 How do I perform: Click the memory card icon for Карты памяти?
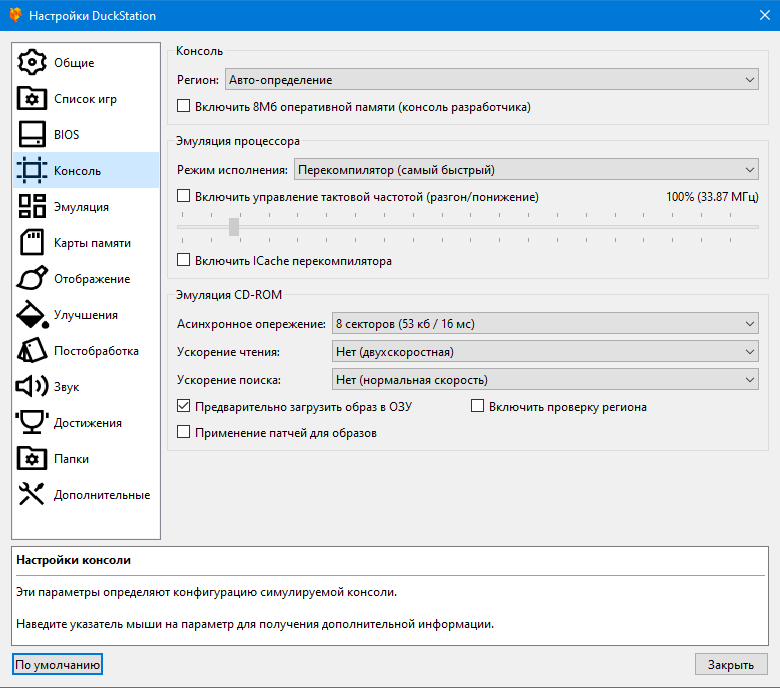coord(32,242)
